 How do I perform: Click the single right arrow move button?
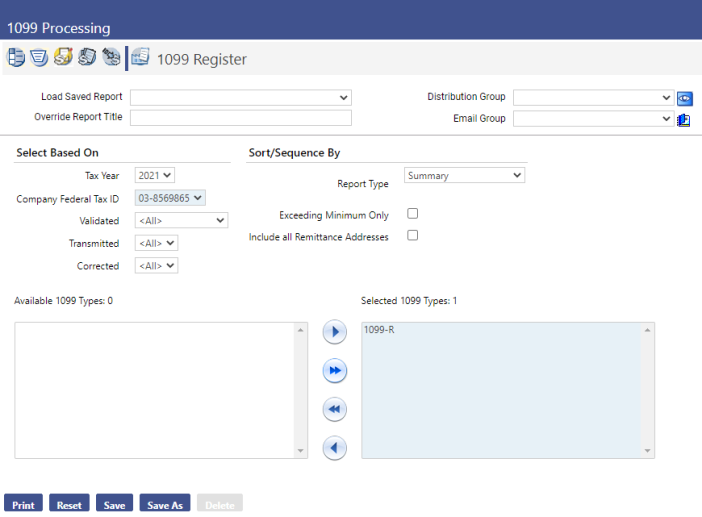tap(335, 331)
